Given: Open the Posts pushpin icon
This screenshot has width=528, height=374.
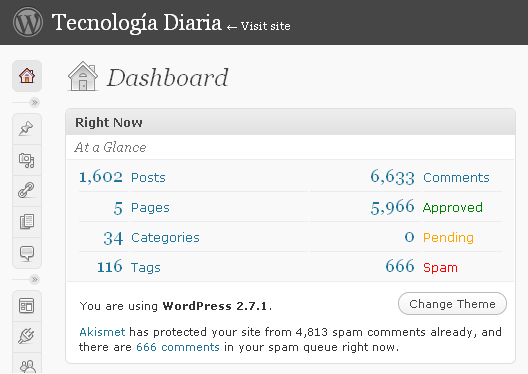Looking at the screenshot, I should point(27,129).
